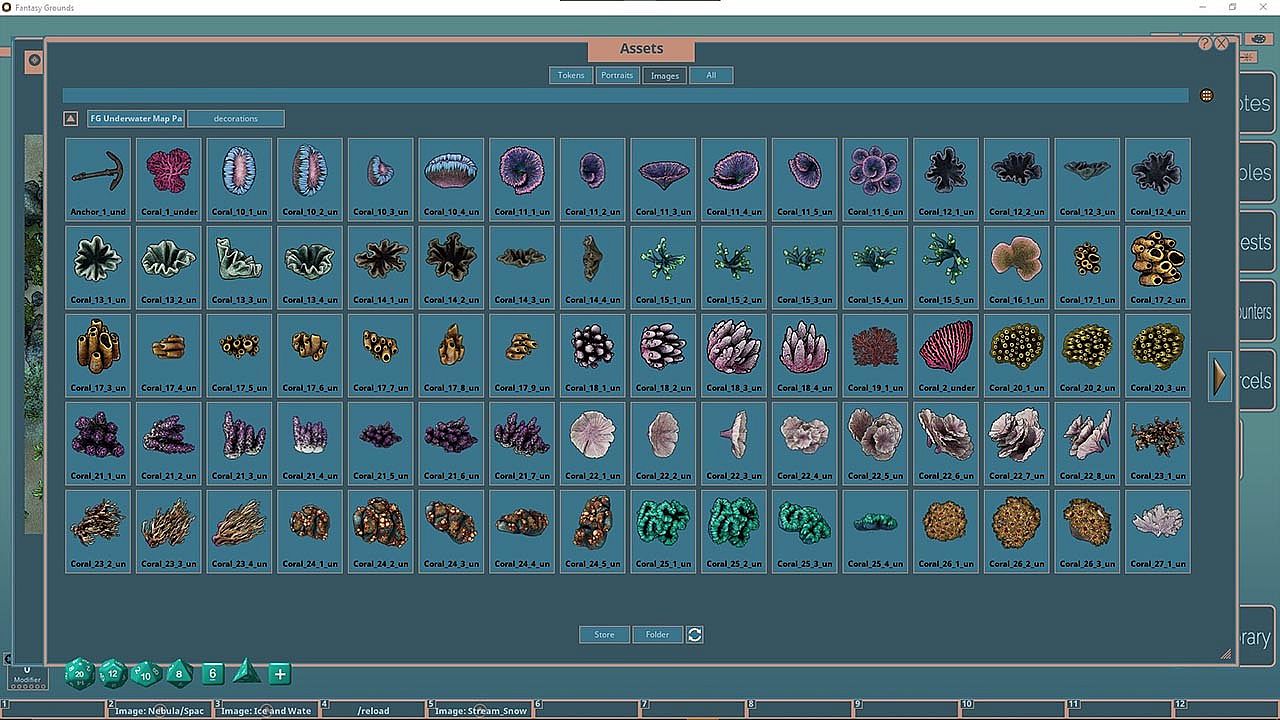The image size is (1280, 720).
Task: Show the Tokens filter
Action: (x=571, y=75)
